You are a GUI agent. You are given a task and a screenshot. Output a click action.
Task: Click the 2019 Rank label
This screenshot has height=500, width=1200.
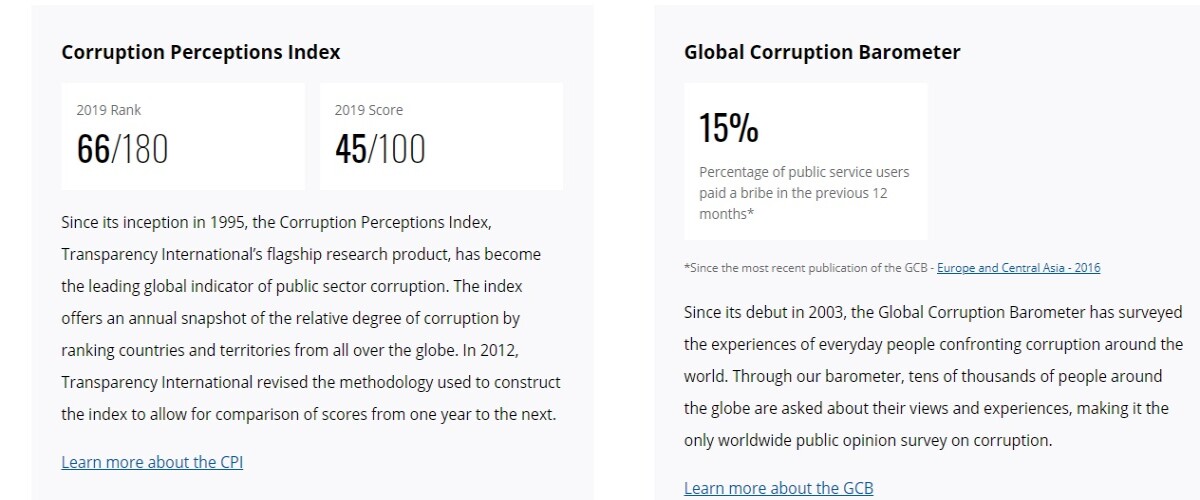click(109, 110)
